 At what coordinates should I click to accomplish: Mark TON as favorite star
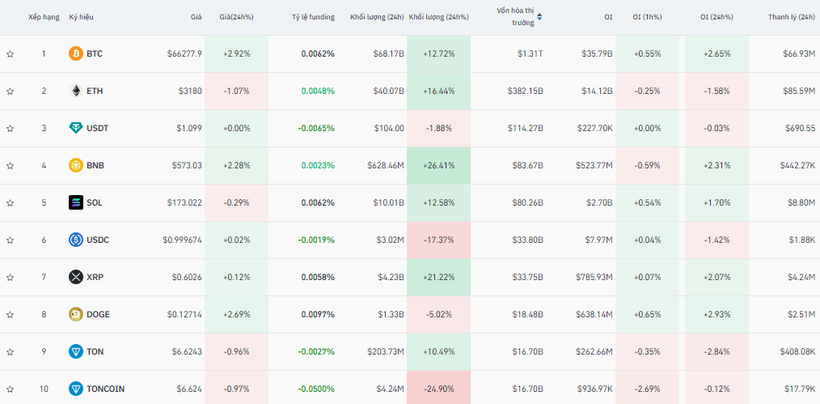(x=10, y=352)
